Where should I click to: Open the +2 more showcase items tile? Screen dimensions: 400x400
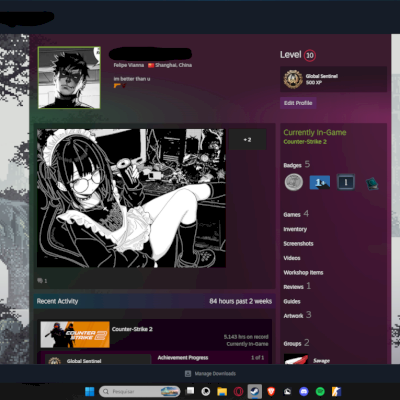click(247, 140)
